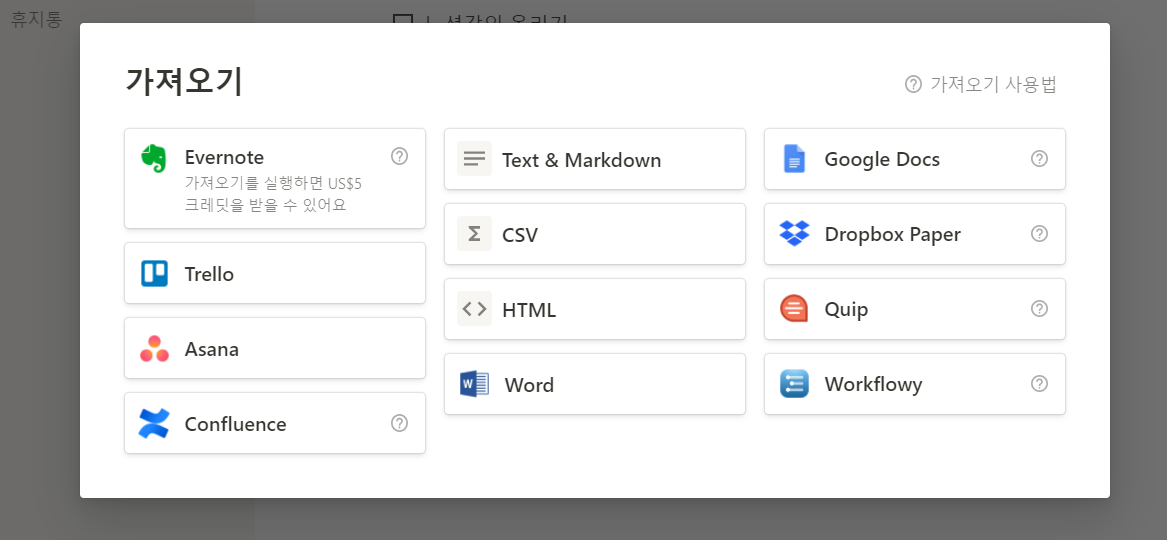Click the CSV sigma icon

click(x=474, y=234)
